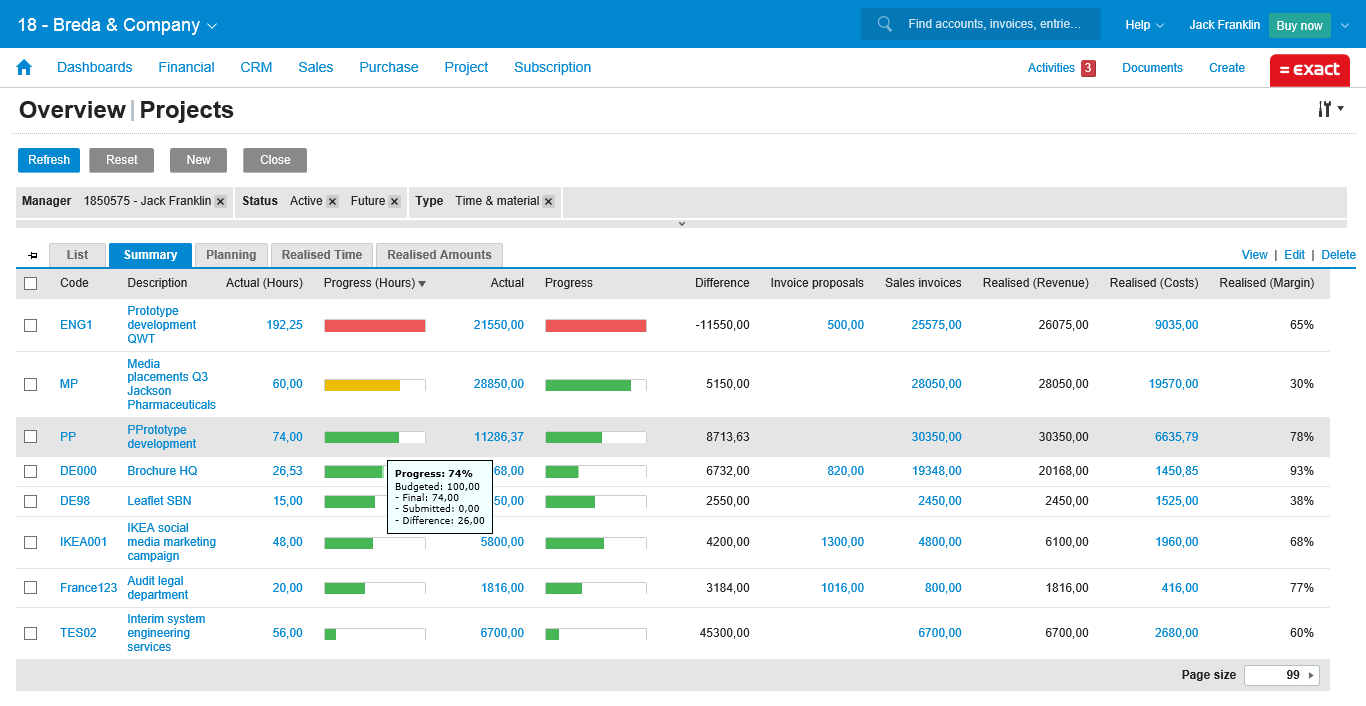Viewport: 1366px width, 706px height.
Task: Click the Exact logo
Action: point(1309,70)
